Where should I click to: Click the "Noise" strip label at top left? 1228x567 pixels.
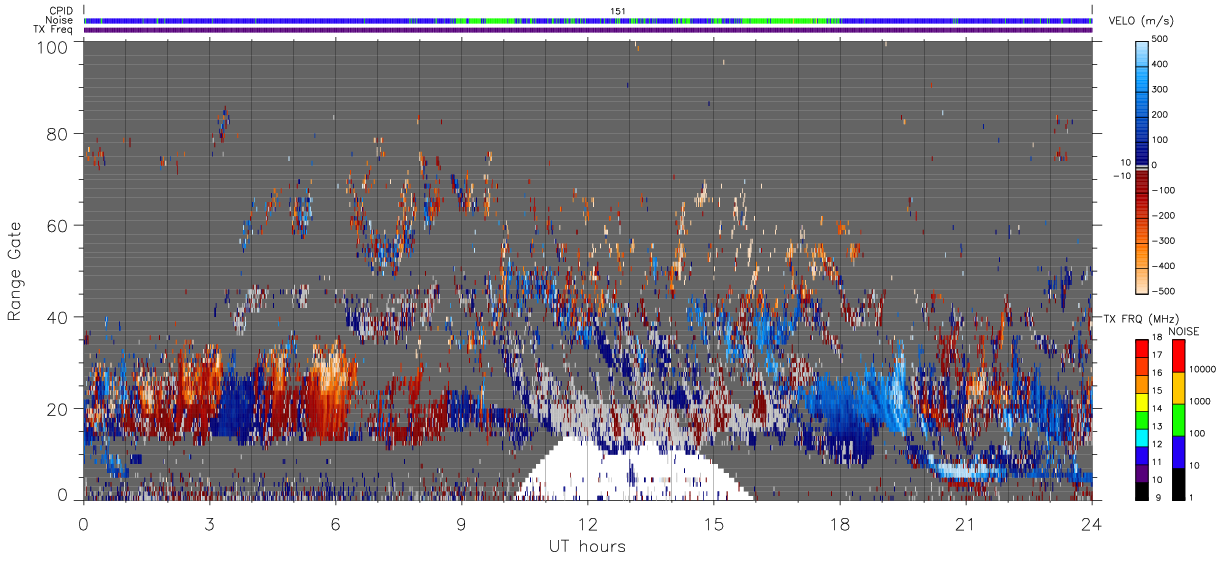click(59, 20)
